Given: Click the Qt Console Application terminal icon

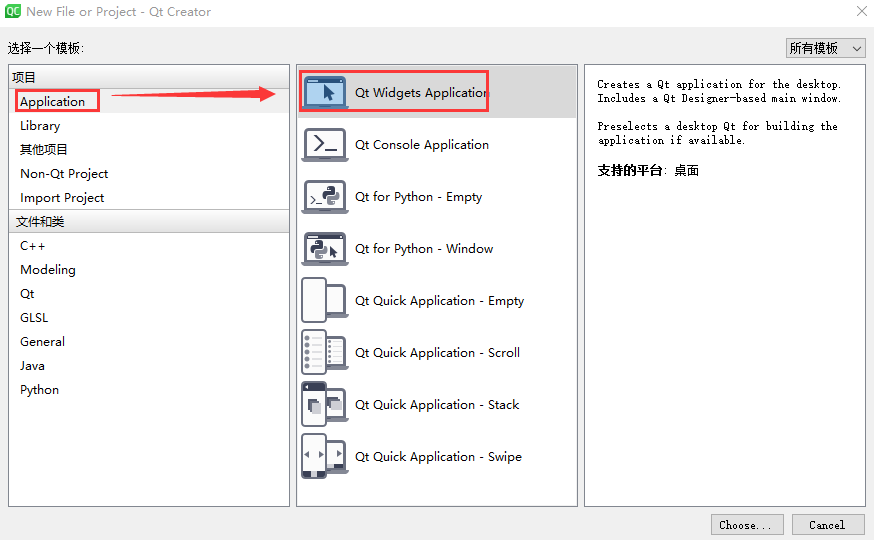Looking at the screenshot, I should [x=325, y=144].
